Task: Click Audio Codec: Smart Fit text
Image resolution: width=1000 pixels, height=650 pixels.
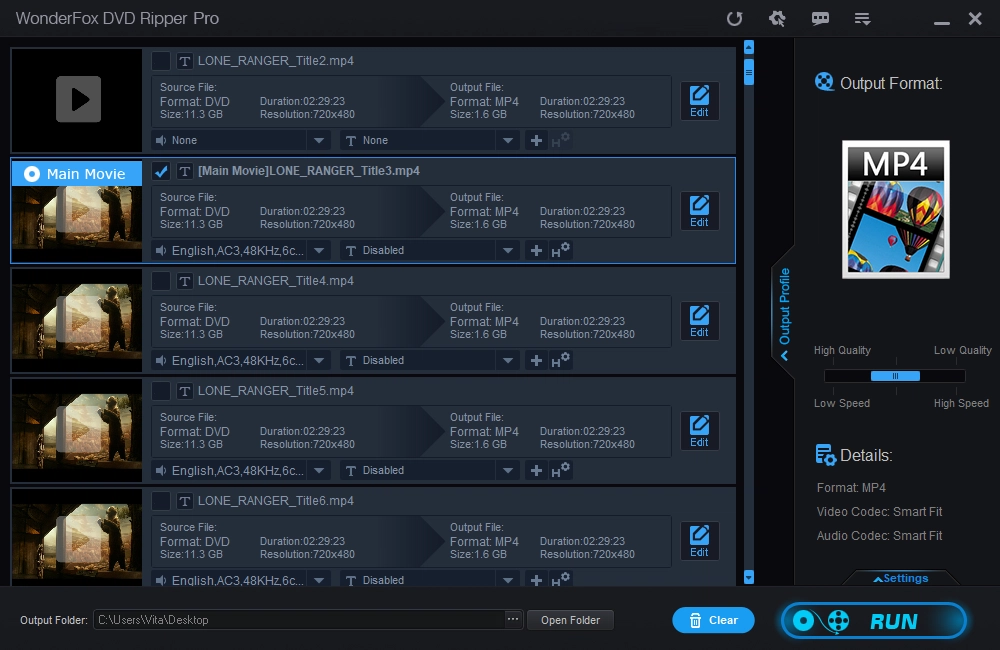Action: [879, 536]
